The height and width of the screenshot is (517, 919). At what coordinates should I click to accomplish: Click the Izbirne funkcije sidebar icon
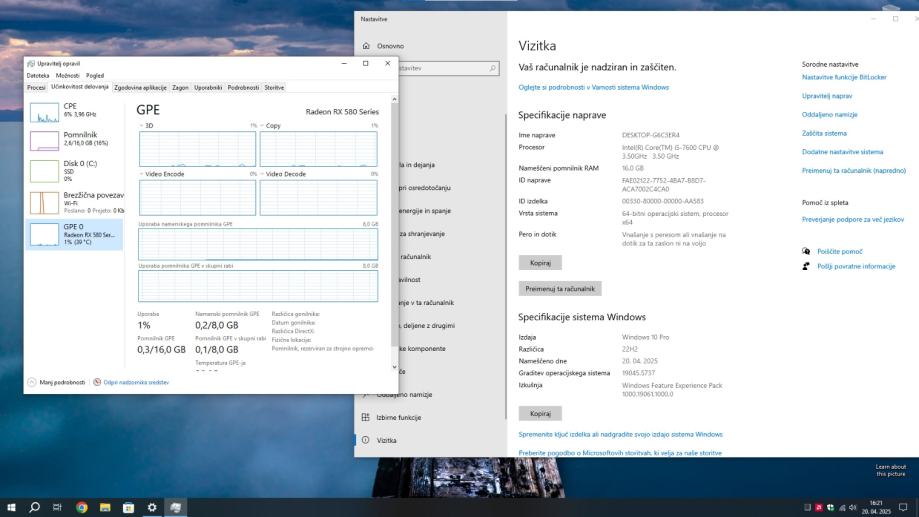[x=366, y=417]
